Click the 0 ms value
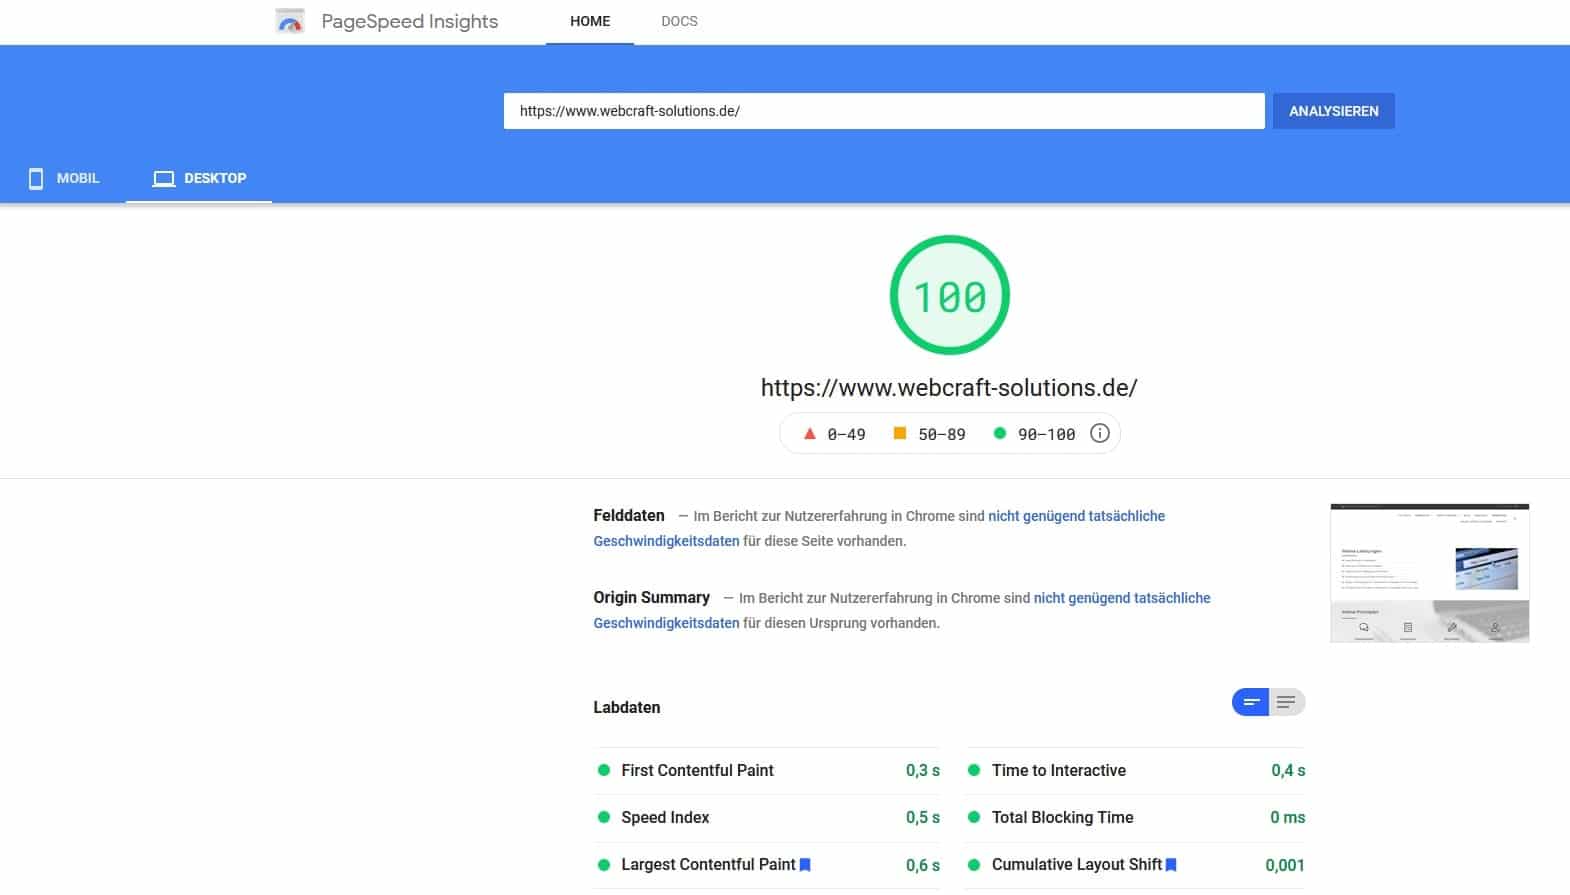Image resolution: width=1570 pixels, height=895 pixels. pos(1288,818)
